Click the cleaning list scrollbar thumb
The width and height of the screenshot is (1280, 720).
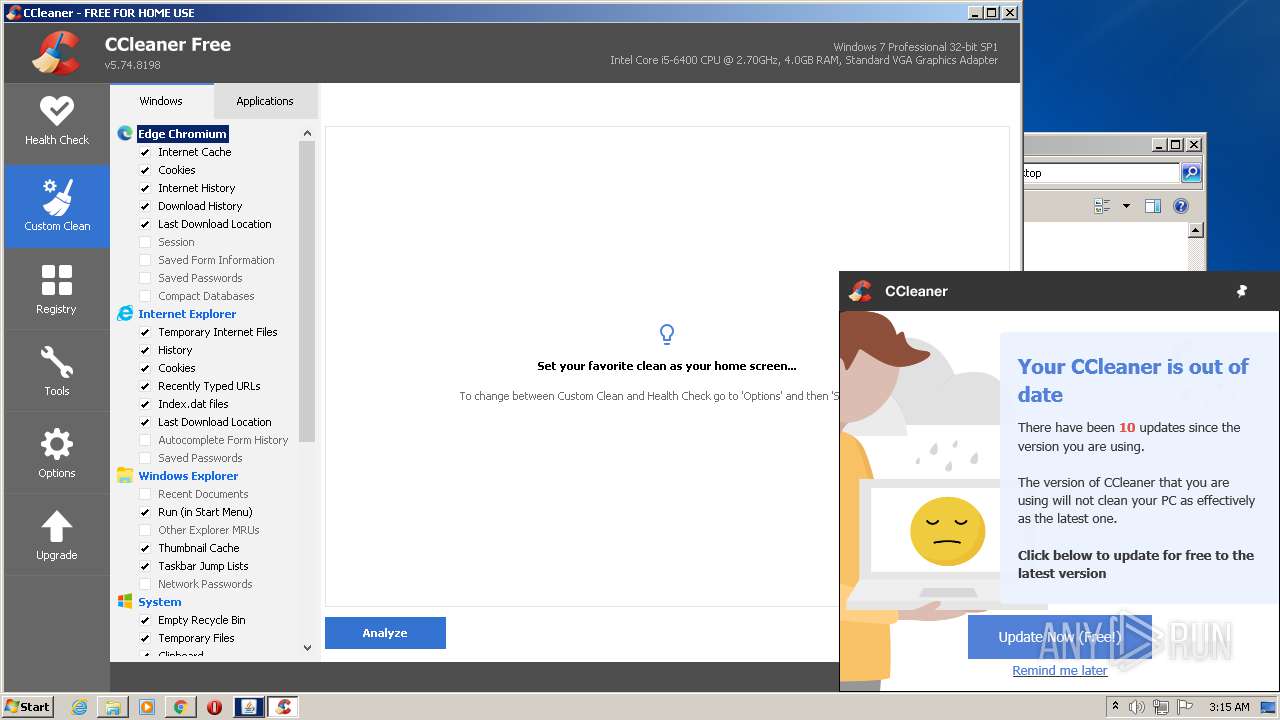tap(307, 292)
